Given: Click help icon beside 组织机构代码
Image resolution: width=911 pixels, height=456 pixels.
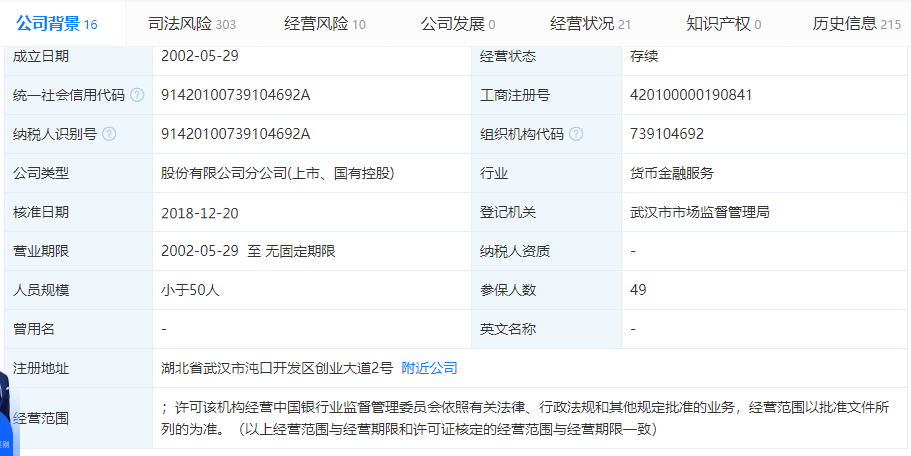Looking at the screenshot, I should coord(576,134).
